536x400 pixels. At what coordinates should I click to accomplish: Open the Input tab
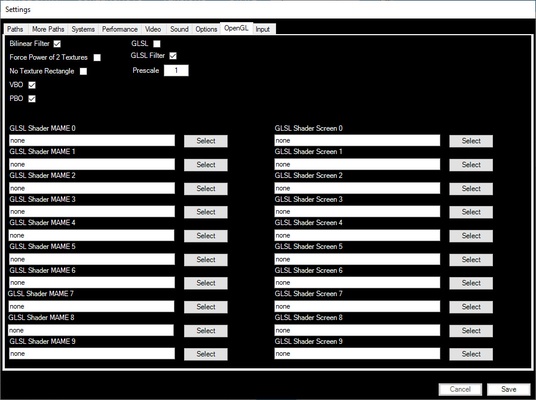coord(263,29)
